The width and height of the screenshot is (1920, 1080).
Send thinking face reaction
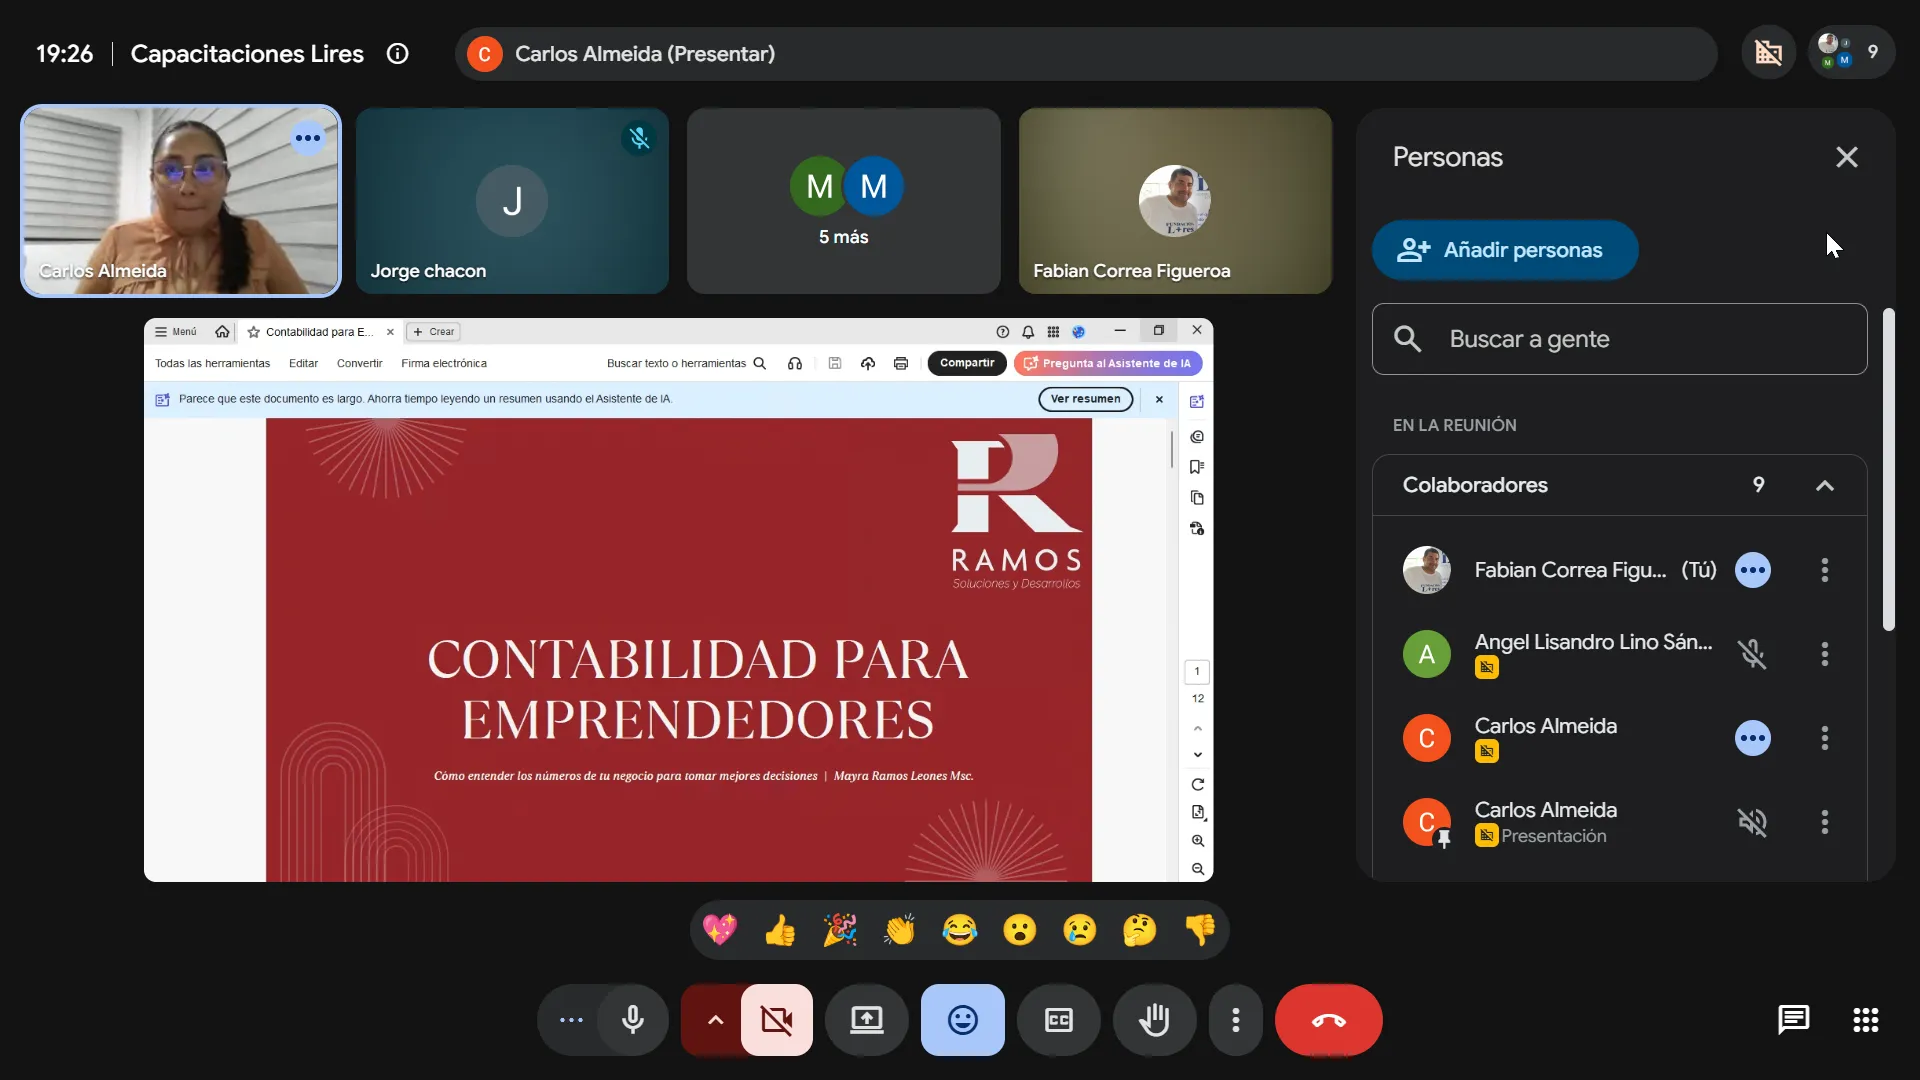pyautogui.click(x=1140, y=930)
